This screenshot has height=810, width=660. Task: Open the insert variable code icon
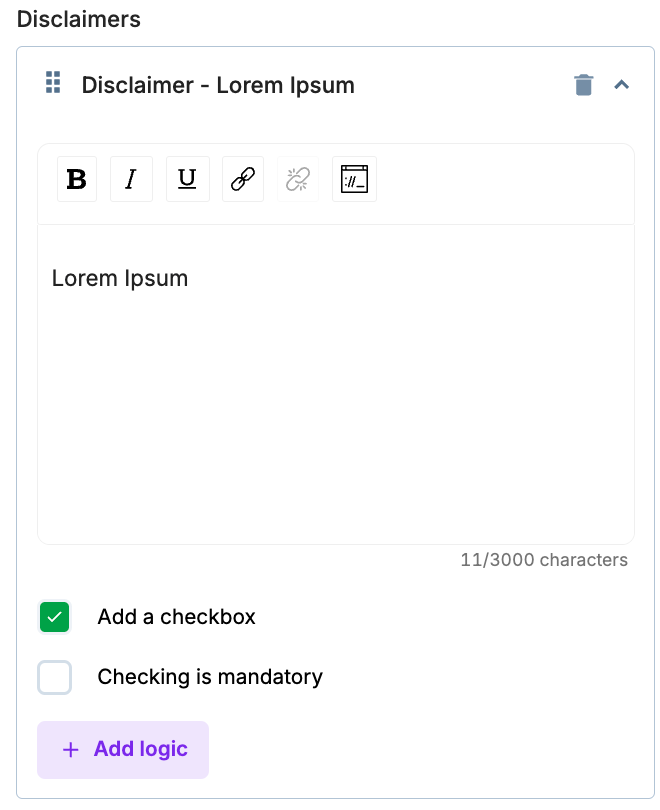[355, 180]
